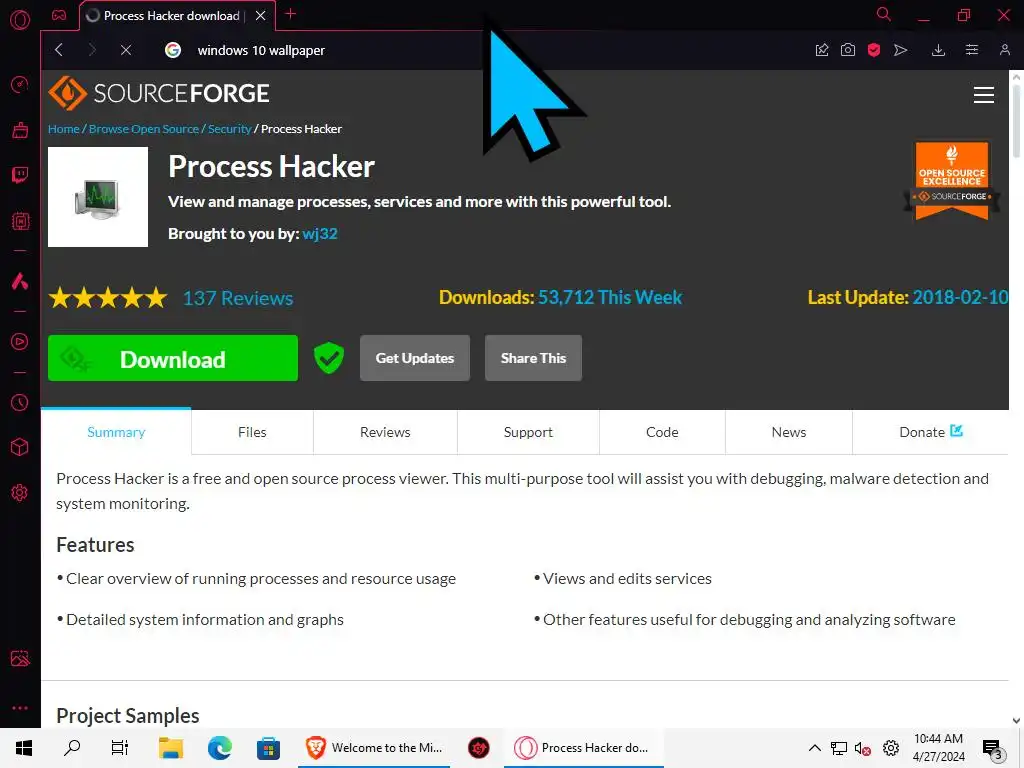
Task: Open the browser downloads icon
Action: (938, 50)
